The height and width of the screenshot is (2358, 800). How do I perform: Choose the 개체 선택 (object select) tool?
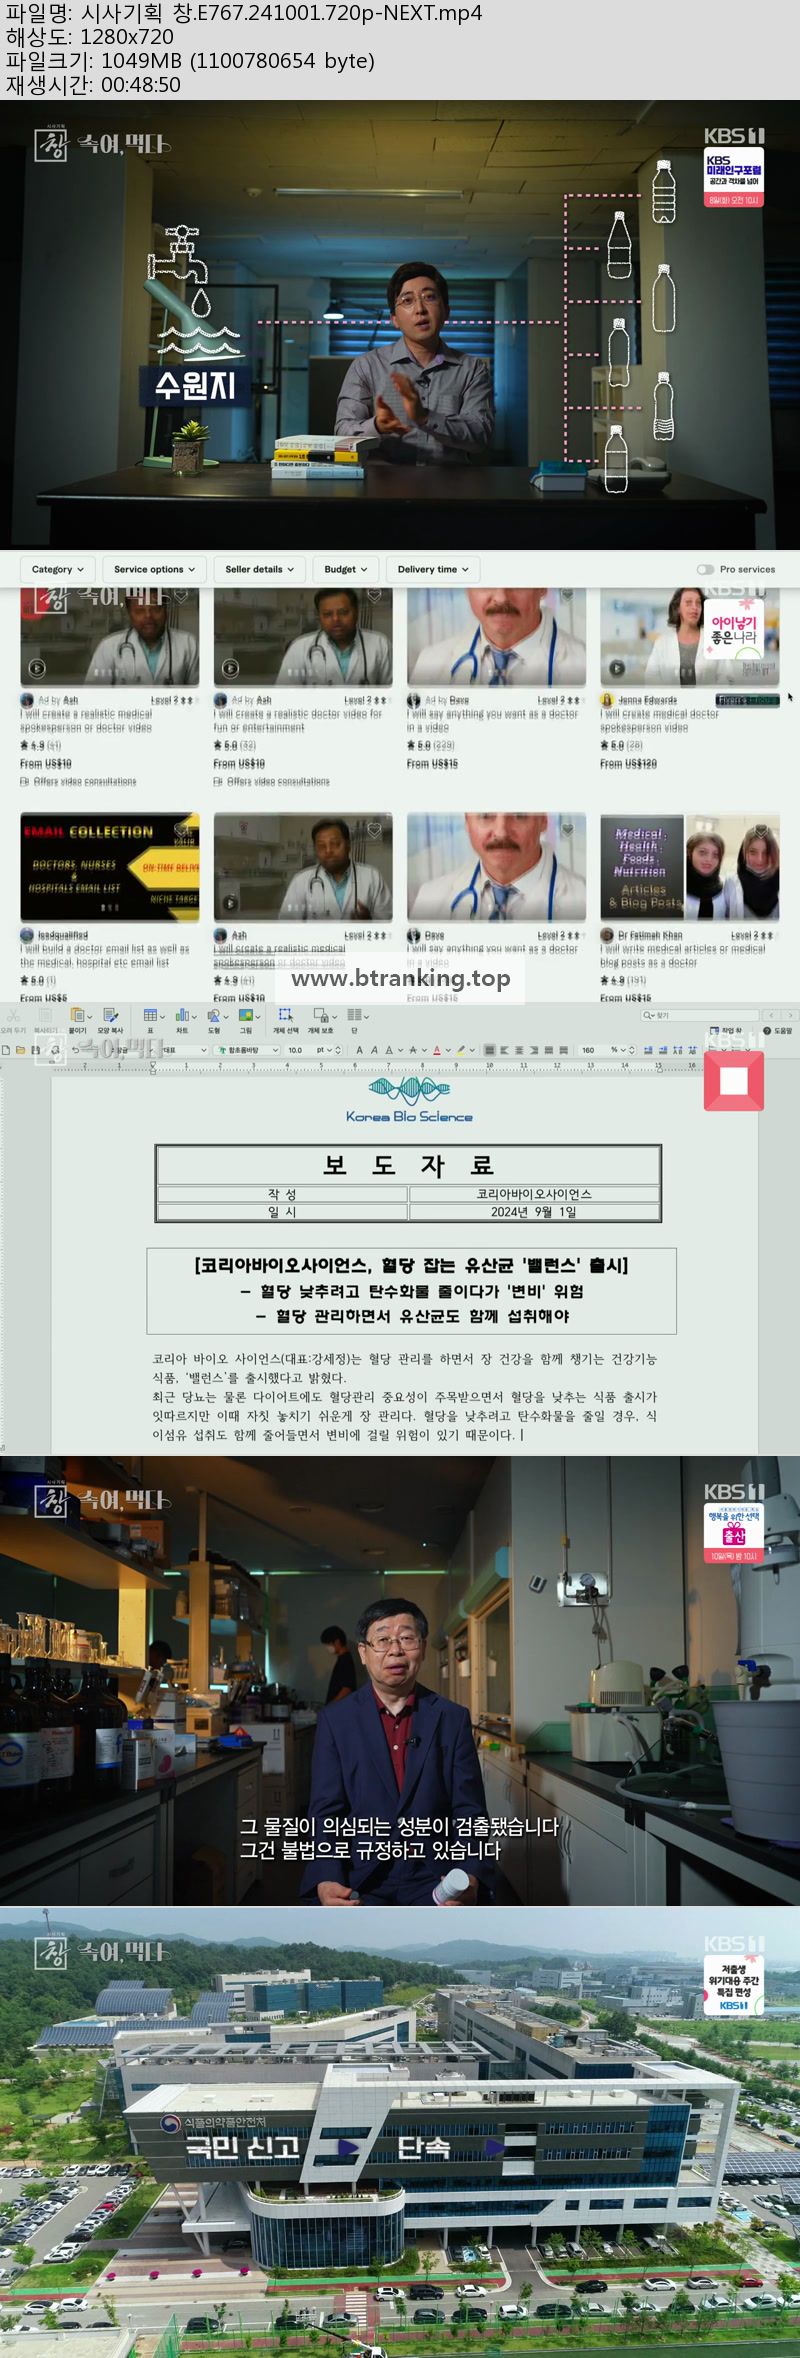pos(286,1019)
